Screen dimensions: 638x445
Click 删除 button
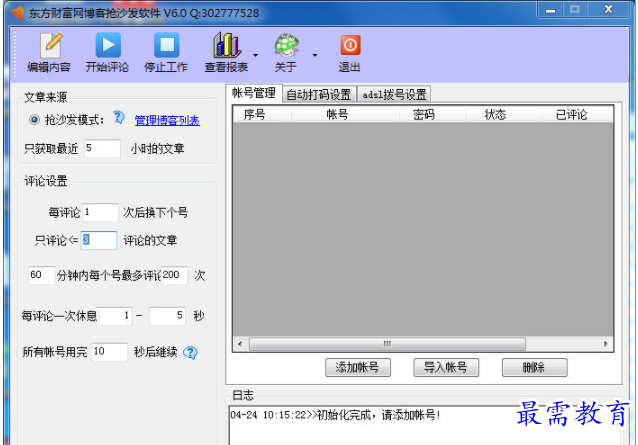(534, 367)
